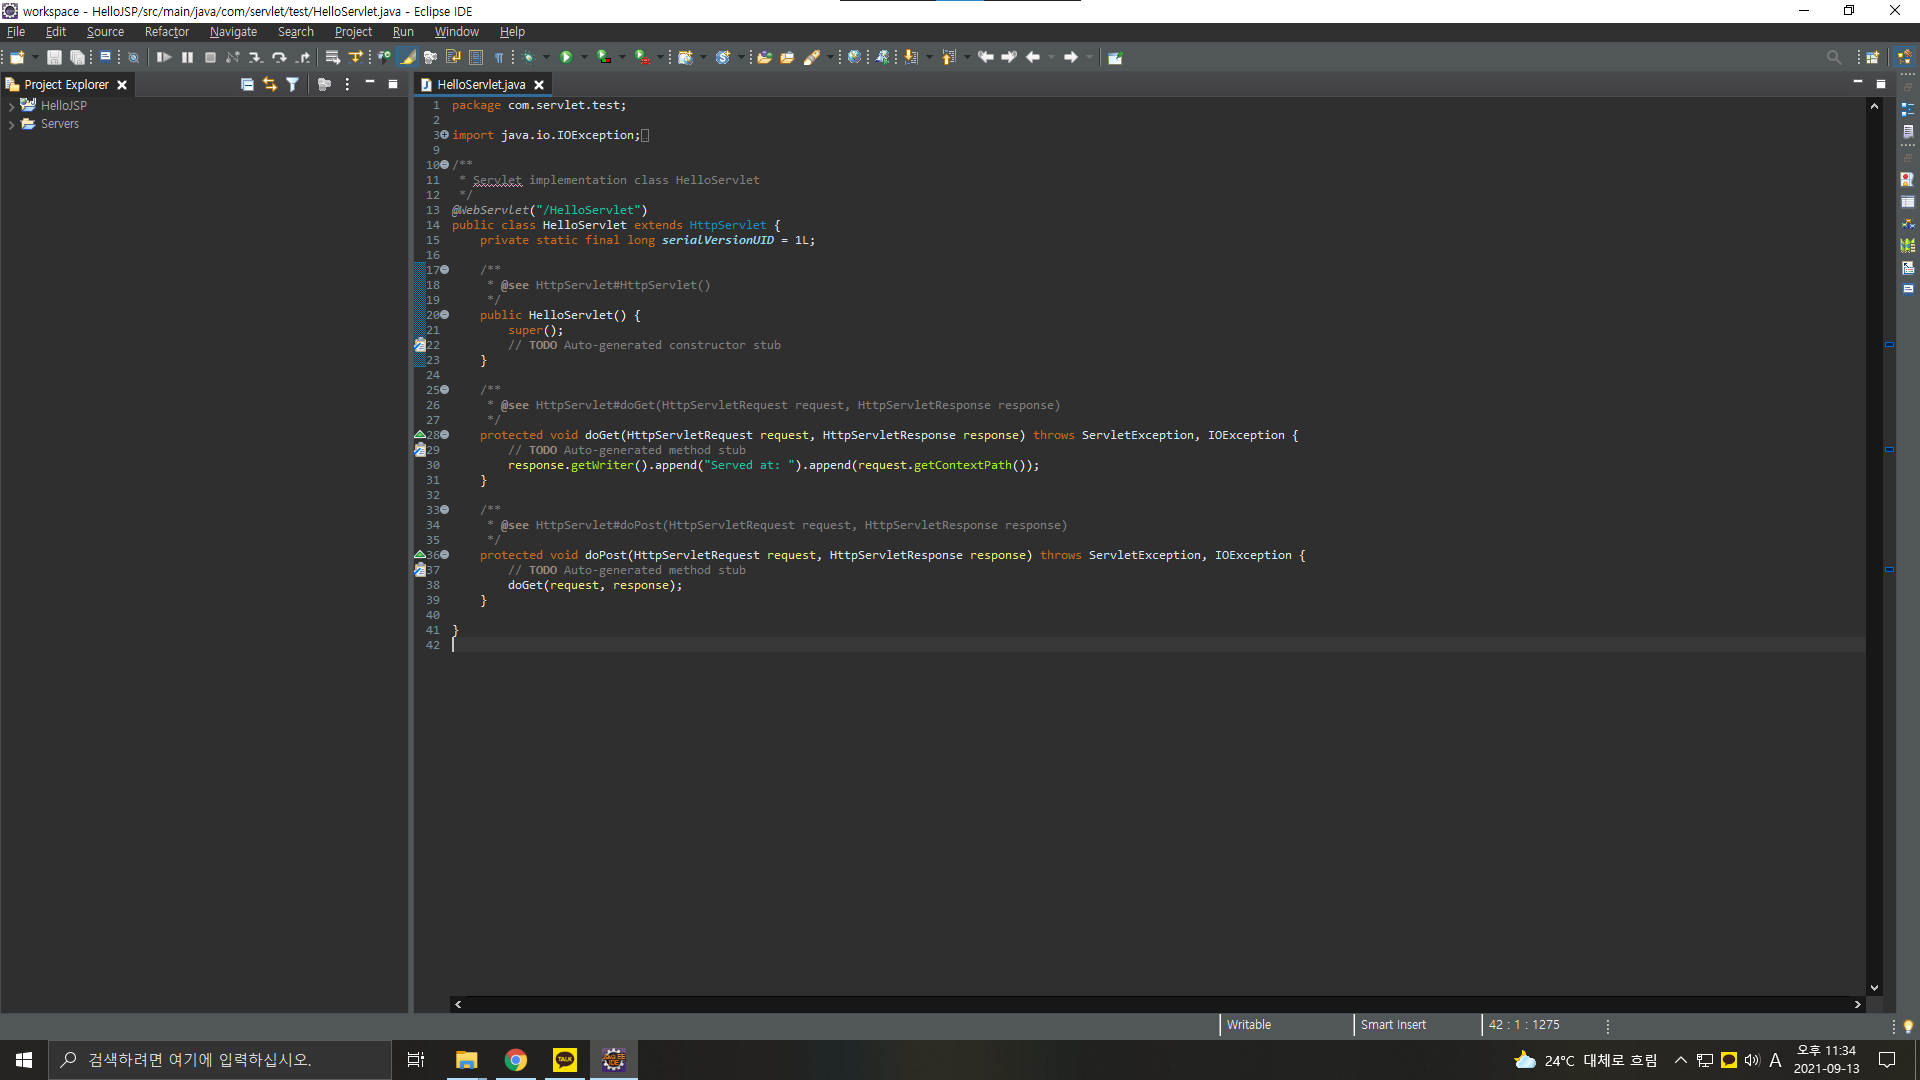Click the Back navigation arrow
Viewport: 1920px width, 1080px height.
1033,58
